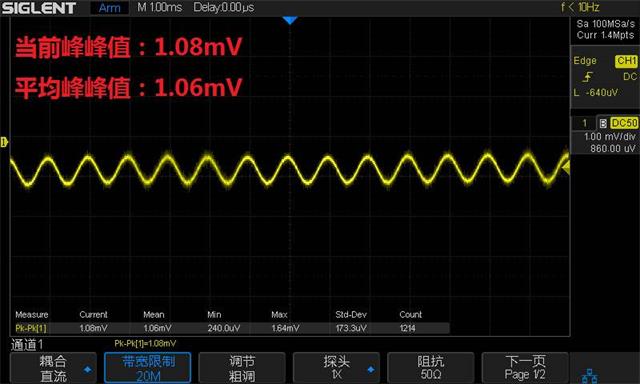Toggle the 阻抗 50Ω impedance softkey
640x384 pixels.
pyautogui.click(x=431, y=368)
